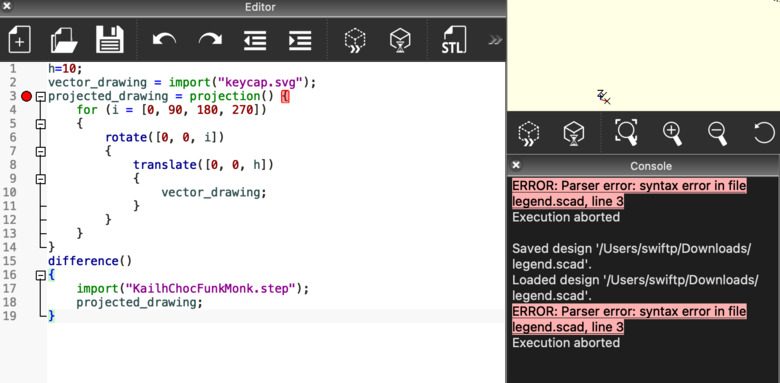
Task: Click the Editor panel title
Action: [260, 7]
